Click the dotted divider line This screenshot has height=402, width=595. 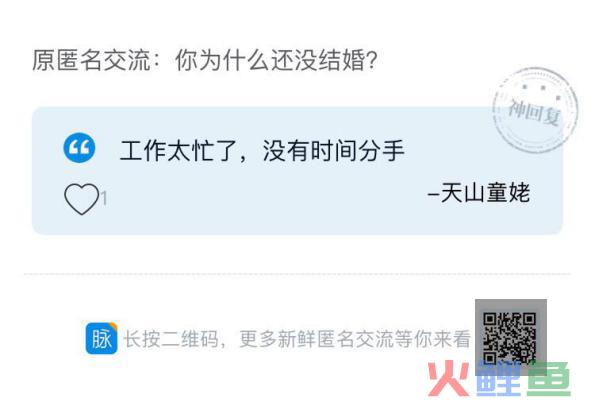[298, 274]
